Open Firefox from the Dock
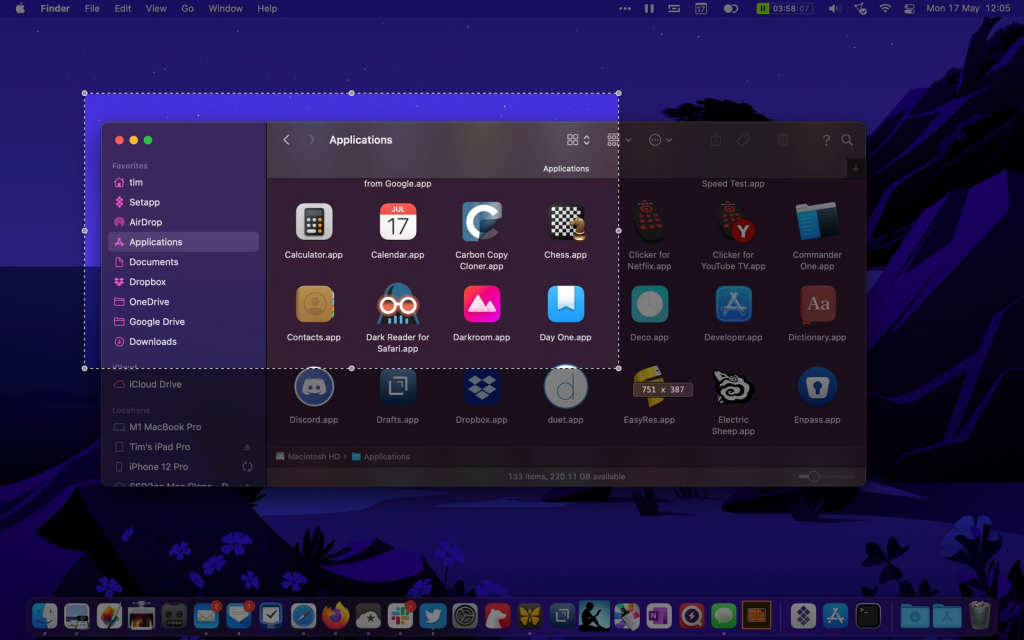The height and width of the screenshot is (640, 1024). click(x=336, y=616)
